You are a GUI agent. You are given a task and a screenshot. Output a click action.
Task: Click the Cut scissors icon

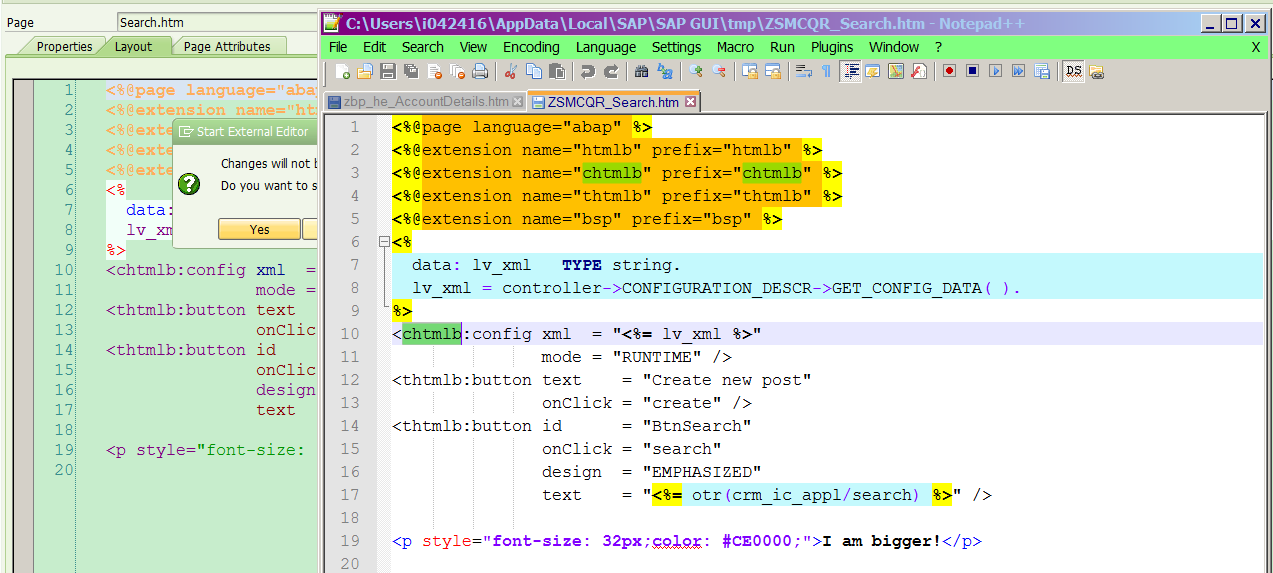511,71
